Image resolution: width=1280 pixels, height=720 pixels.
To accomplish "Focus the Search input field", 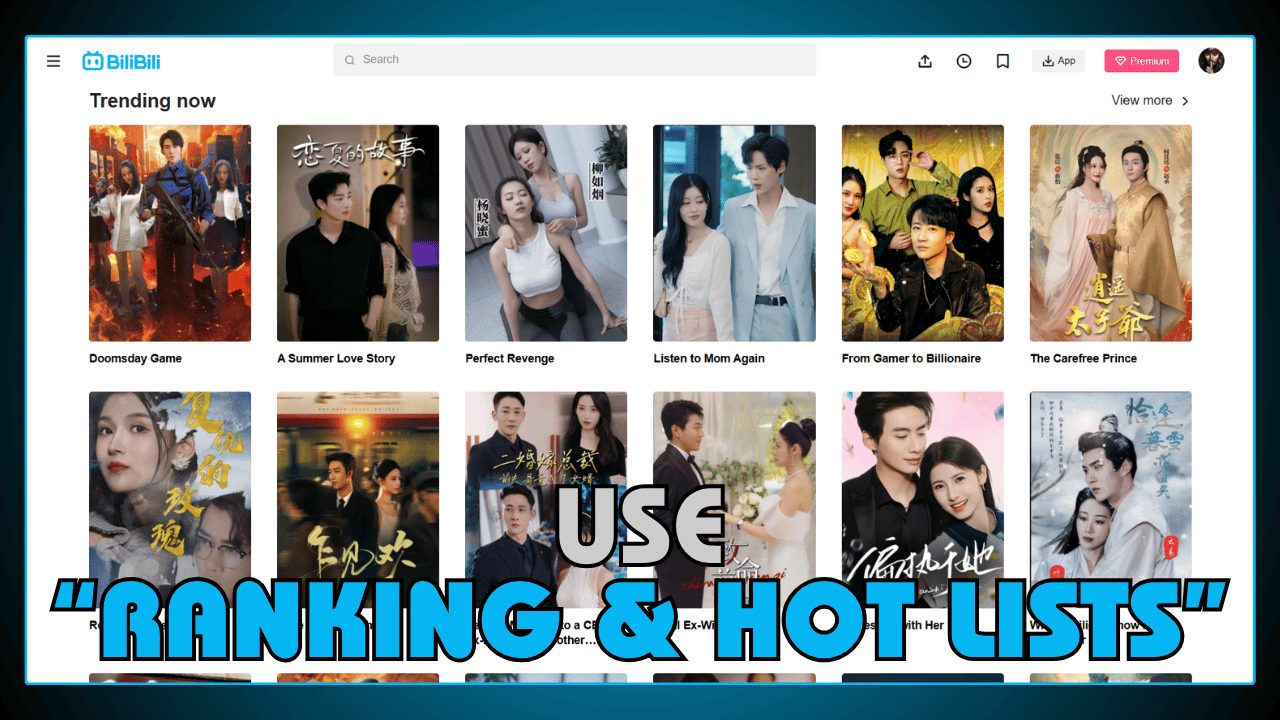I will [575, 60].
